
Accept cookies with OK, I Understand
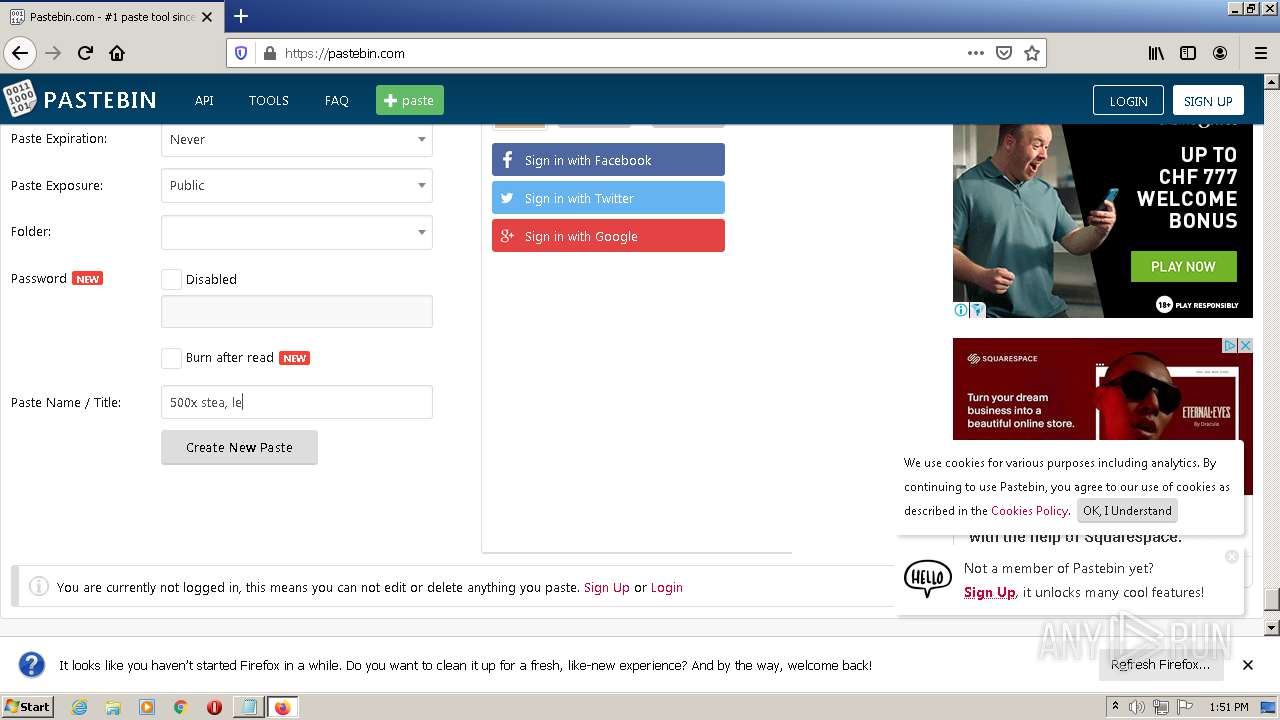pyautogui.click(x=1127, y=510)
